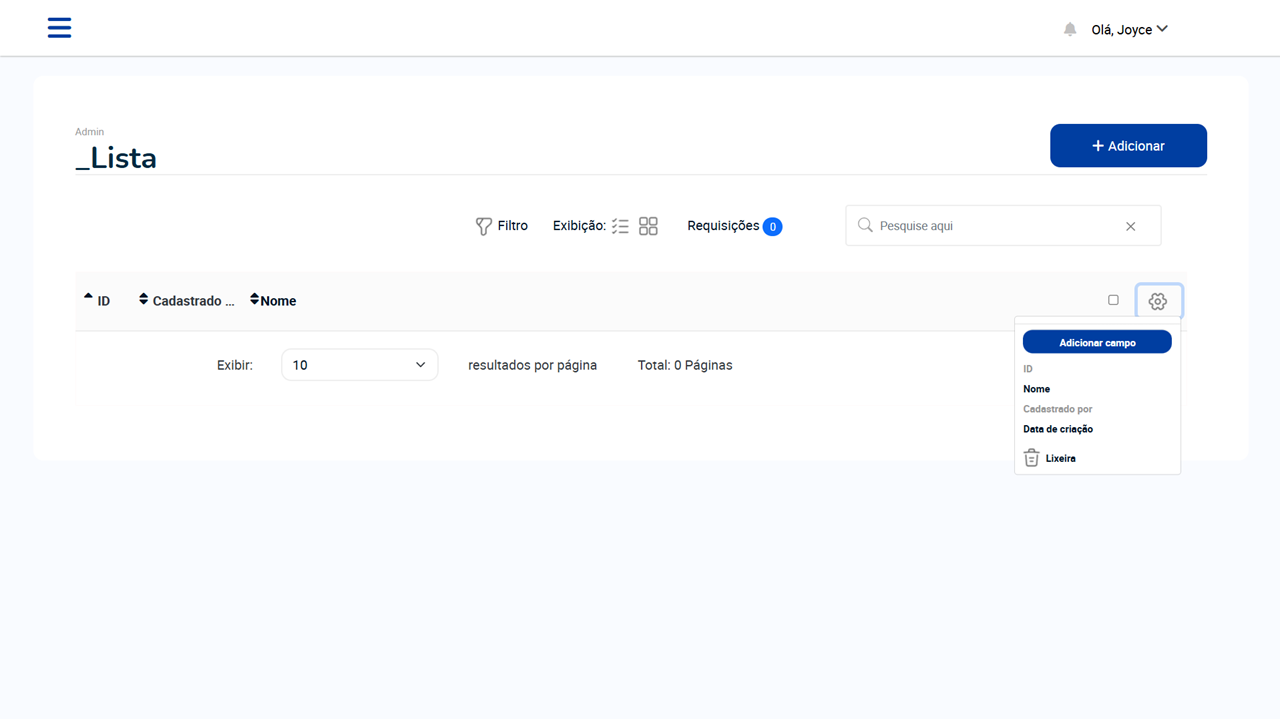Click the Admin breadcrumb label
Screen dimensions: 1280x720
click(x=89, y=132)
